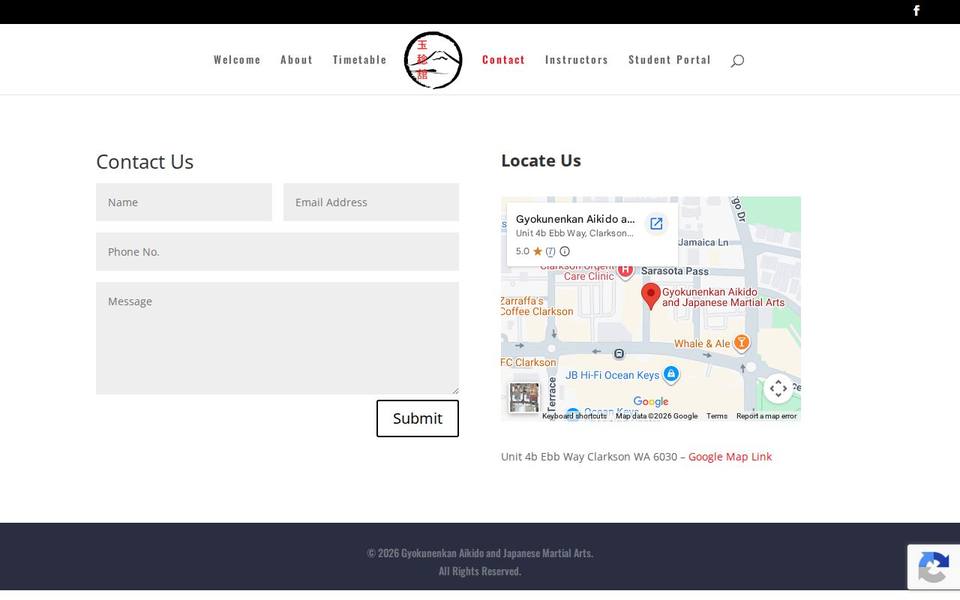Visit the Student Portal
960x600 pixels.
(x=669, y=60)
